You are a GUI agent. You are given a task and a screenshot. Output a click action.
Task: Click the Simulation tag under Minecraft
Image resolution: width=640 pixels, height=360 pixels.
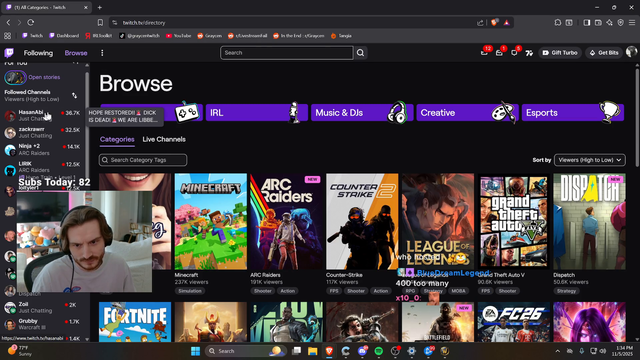pyautogui.click(x=190, y=291)
